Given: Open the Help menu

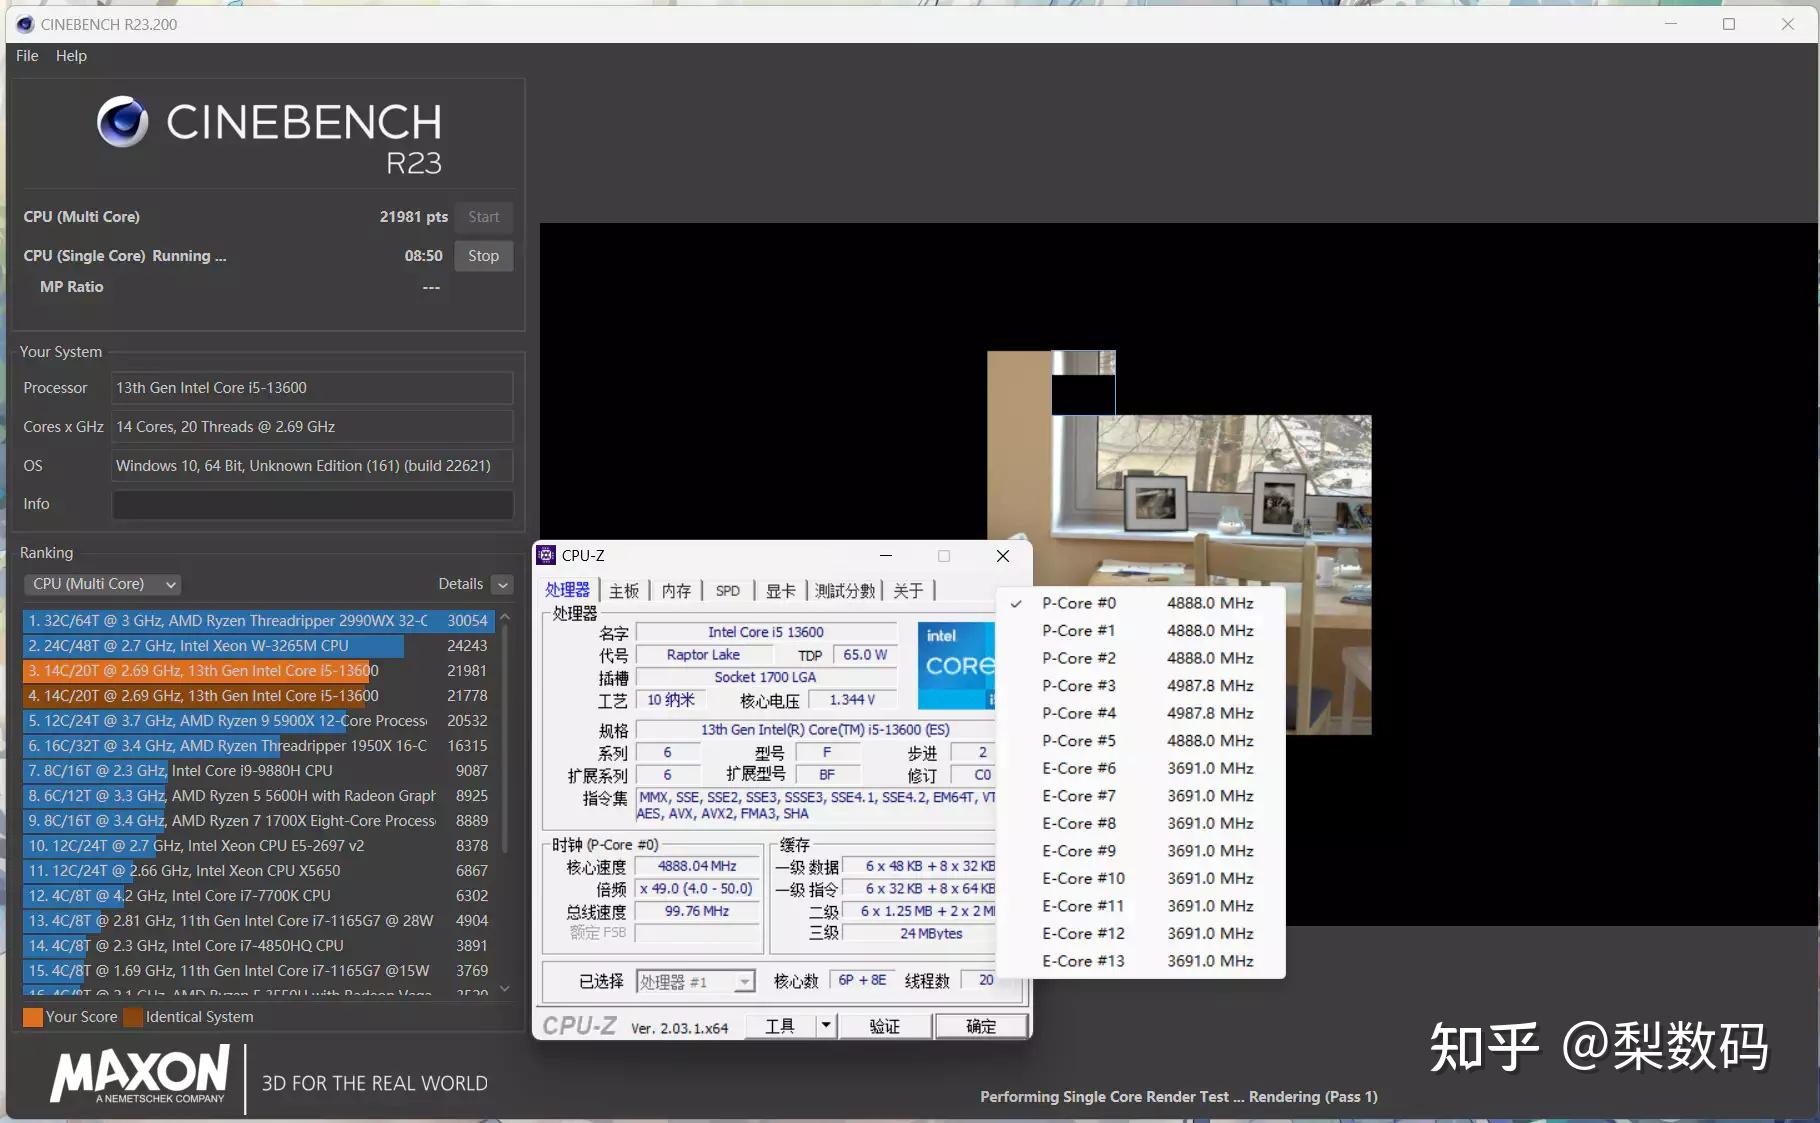Looking at the screenshot, I should point(70,56).
